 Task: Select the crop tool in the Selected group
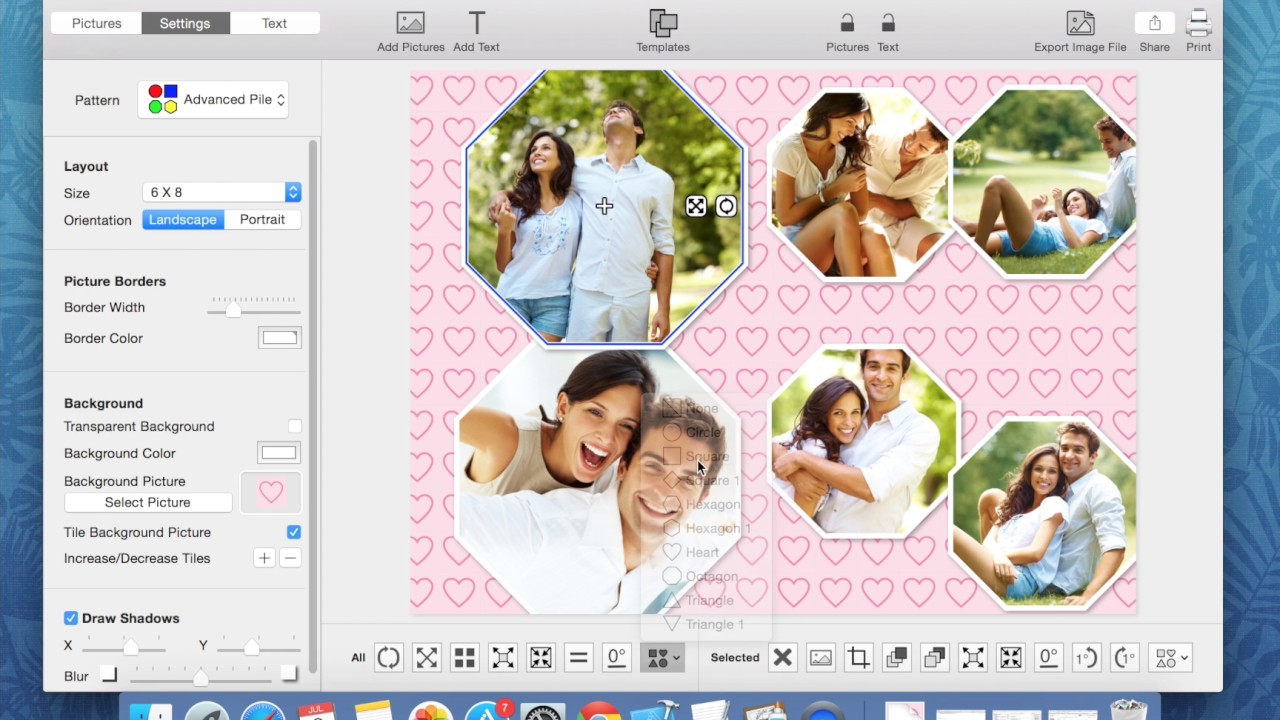858,657
